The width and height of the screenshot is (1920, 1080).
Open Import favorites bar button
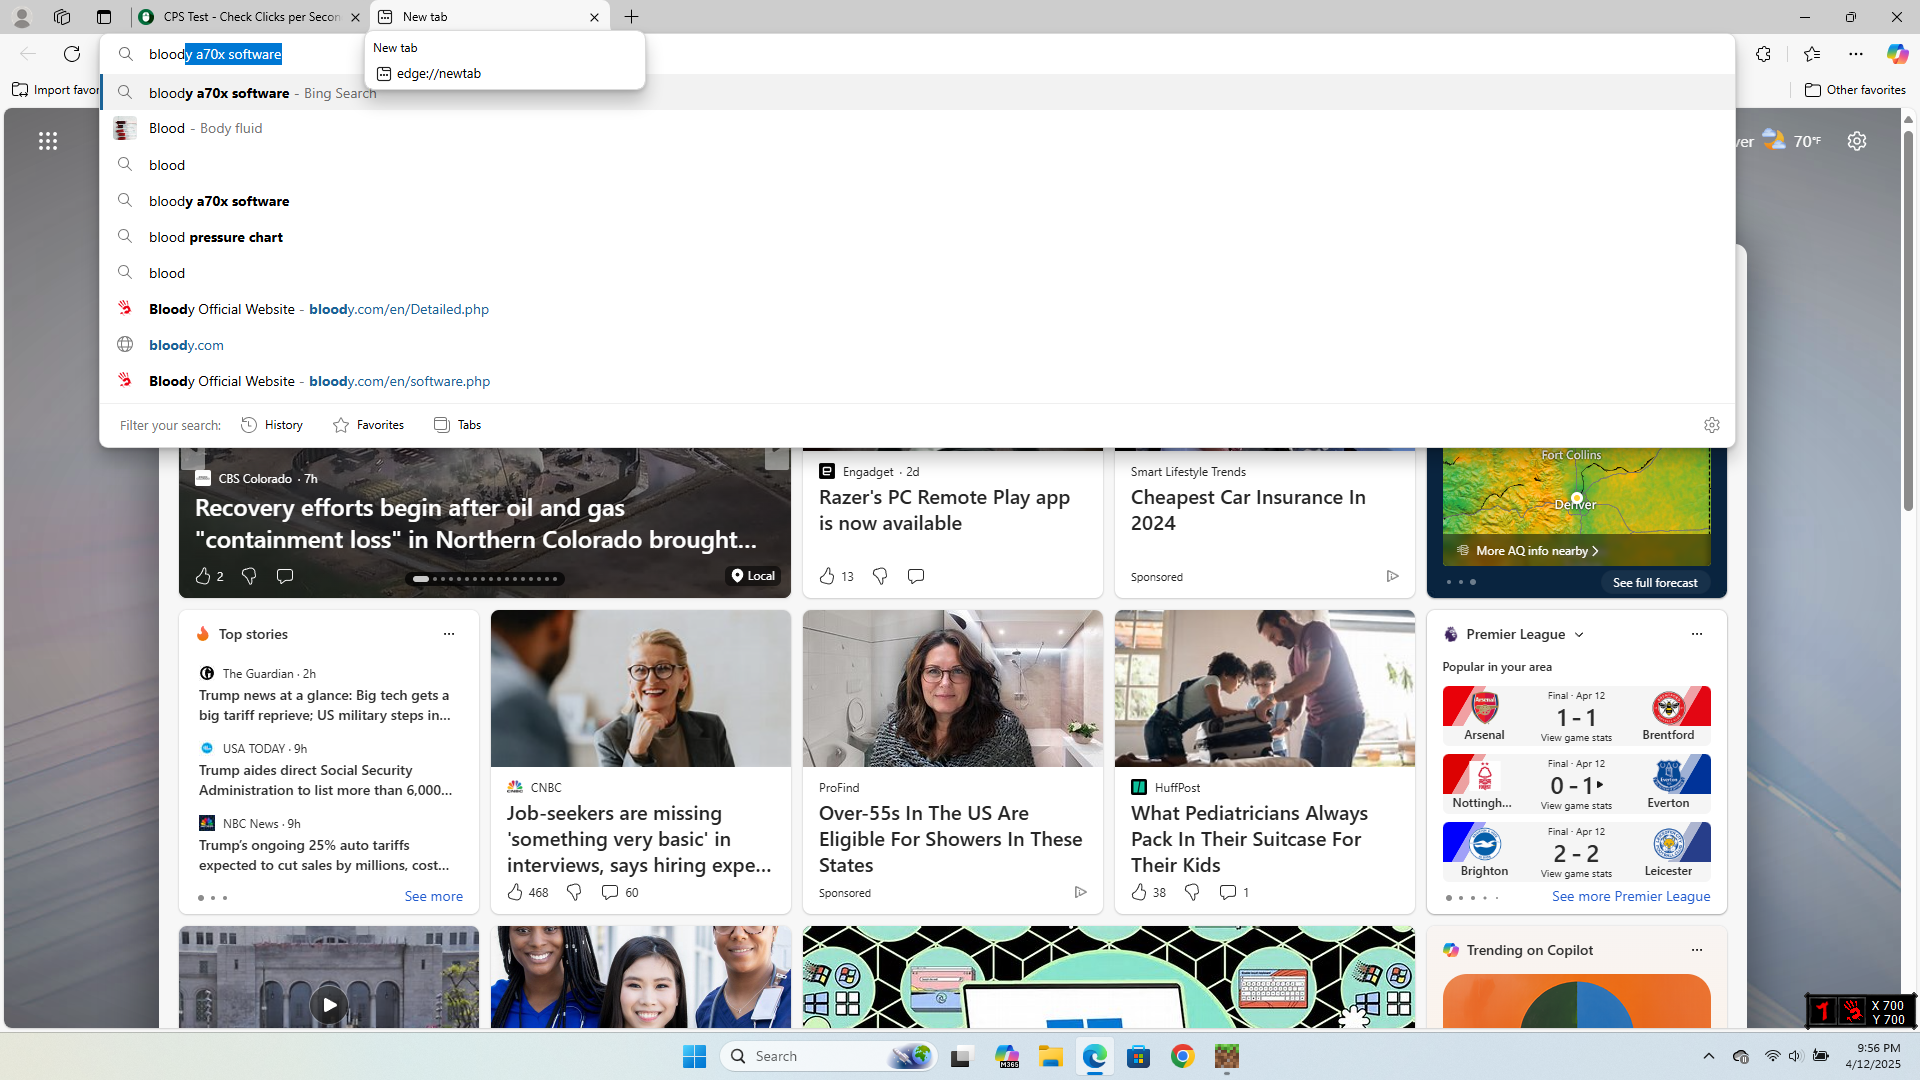56,90
